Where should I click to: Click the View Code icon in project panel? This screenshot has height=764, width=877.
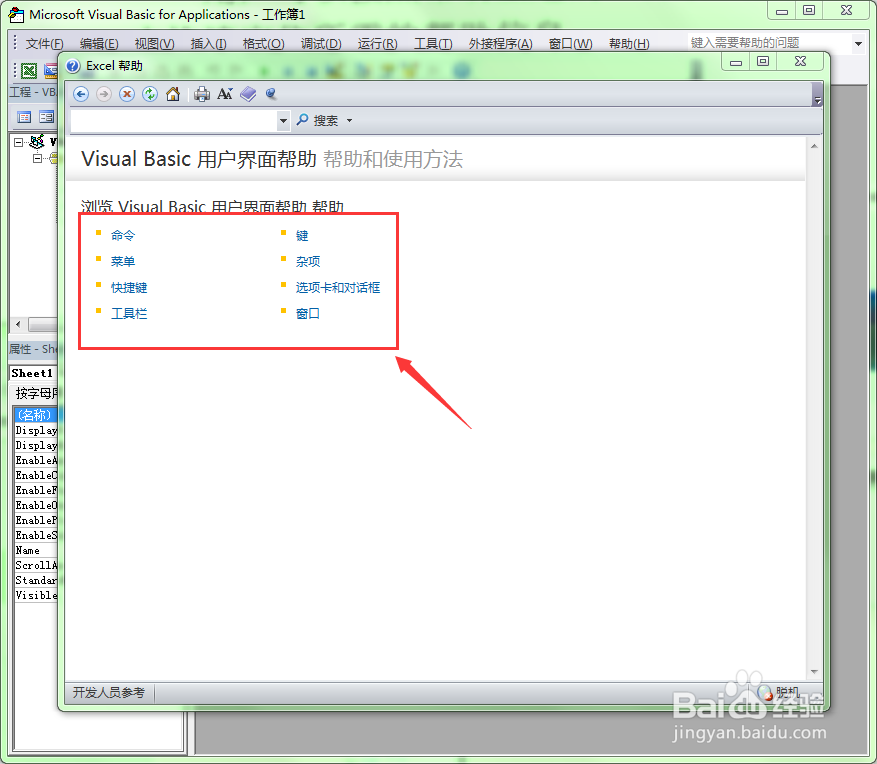point(24,117)
